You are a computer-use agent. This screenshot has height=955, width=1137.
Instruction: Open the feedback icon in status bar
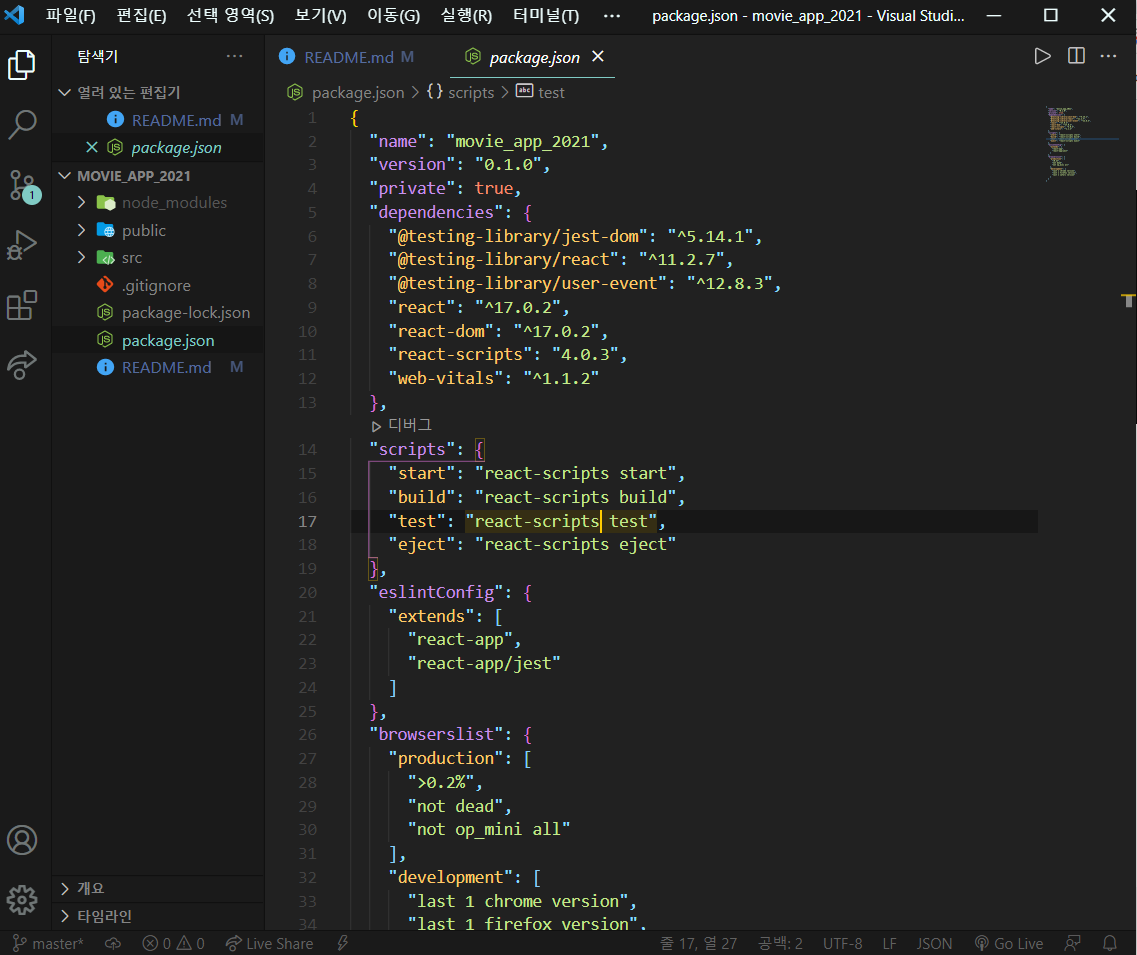click(1072, 943)
